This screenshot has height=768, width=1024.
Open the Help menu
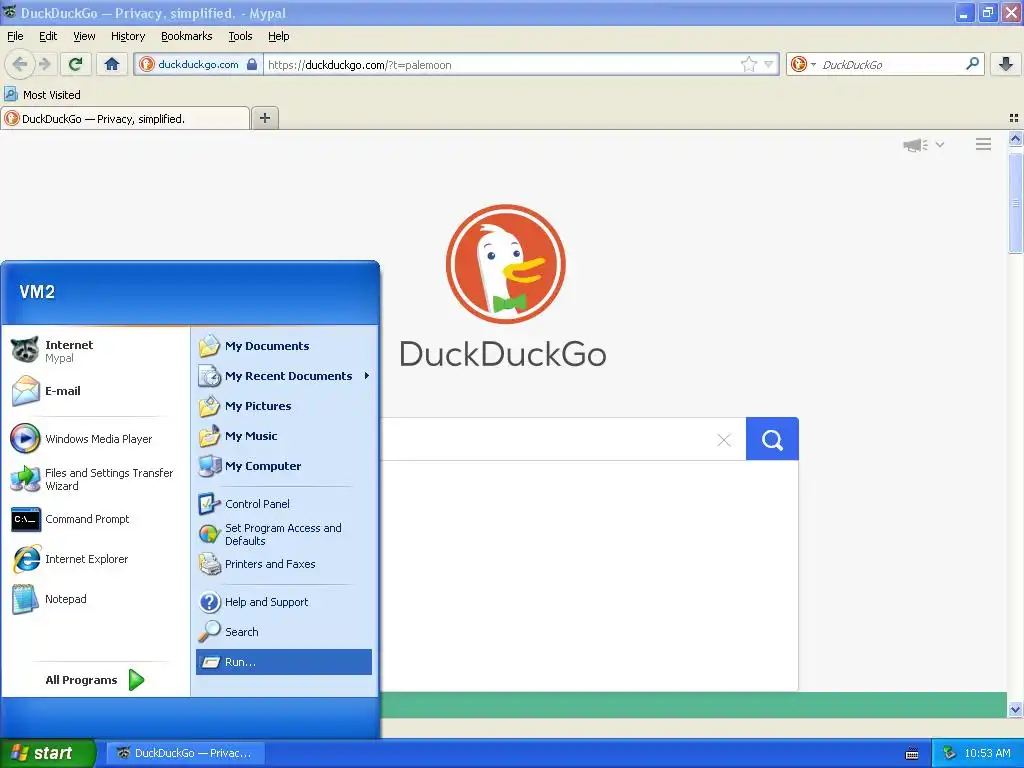tap(278, 36)
